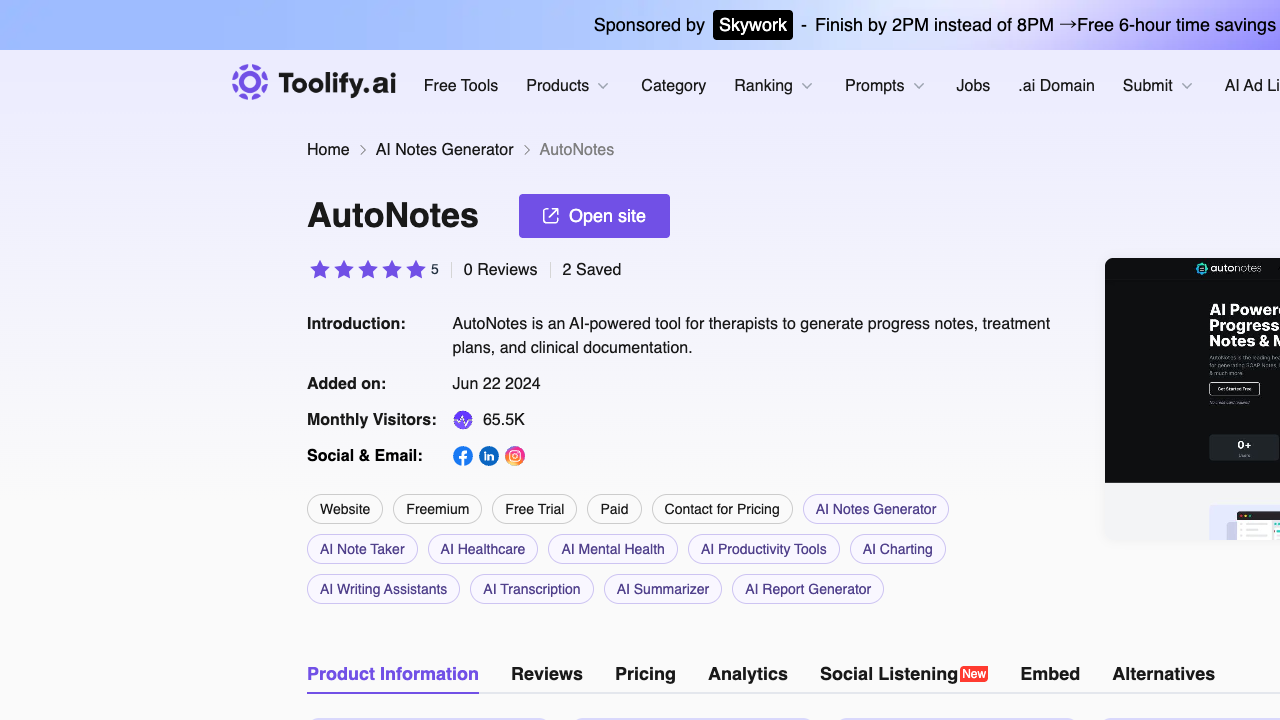This screenshot has height=720, width=1280.
Task: Click the monthly visitors traffic icon
Action: coord(463,420)
